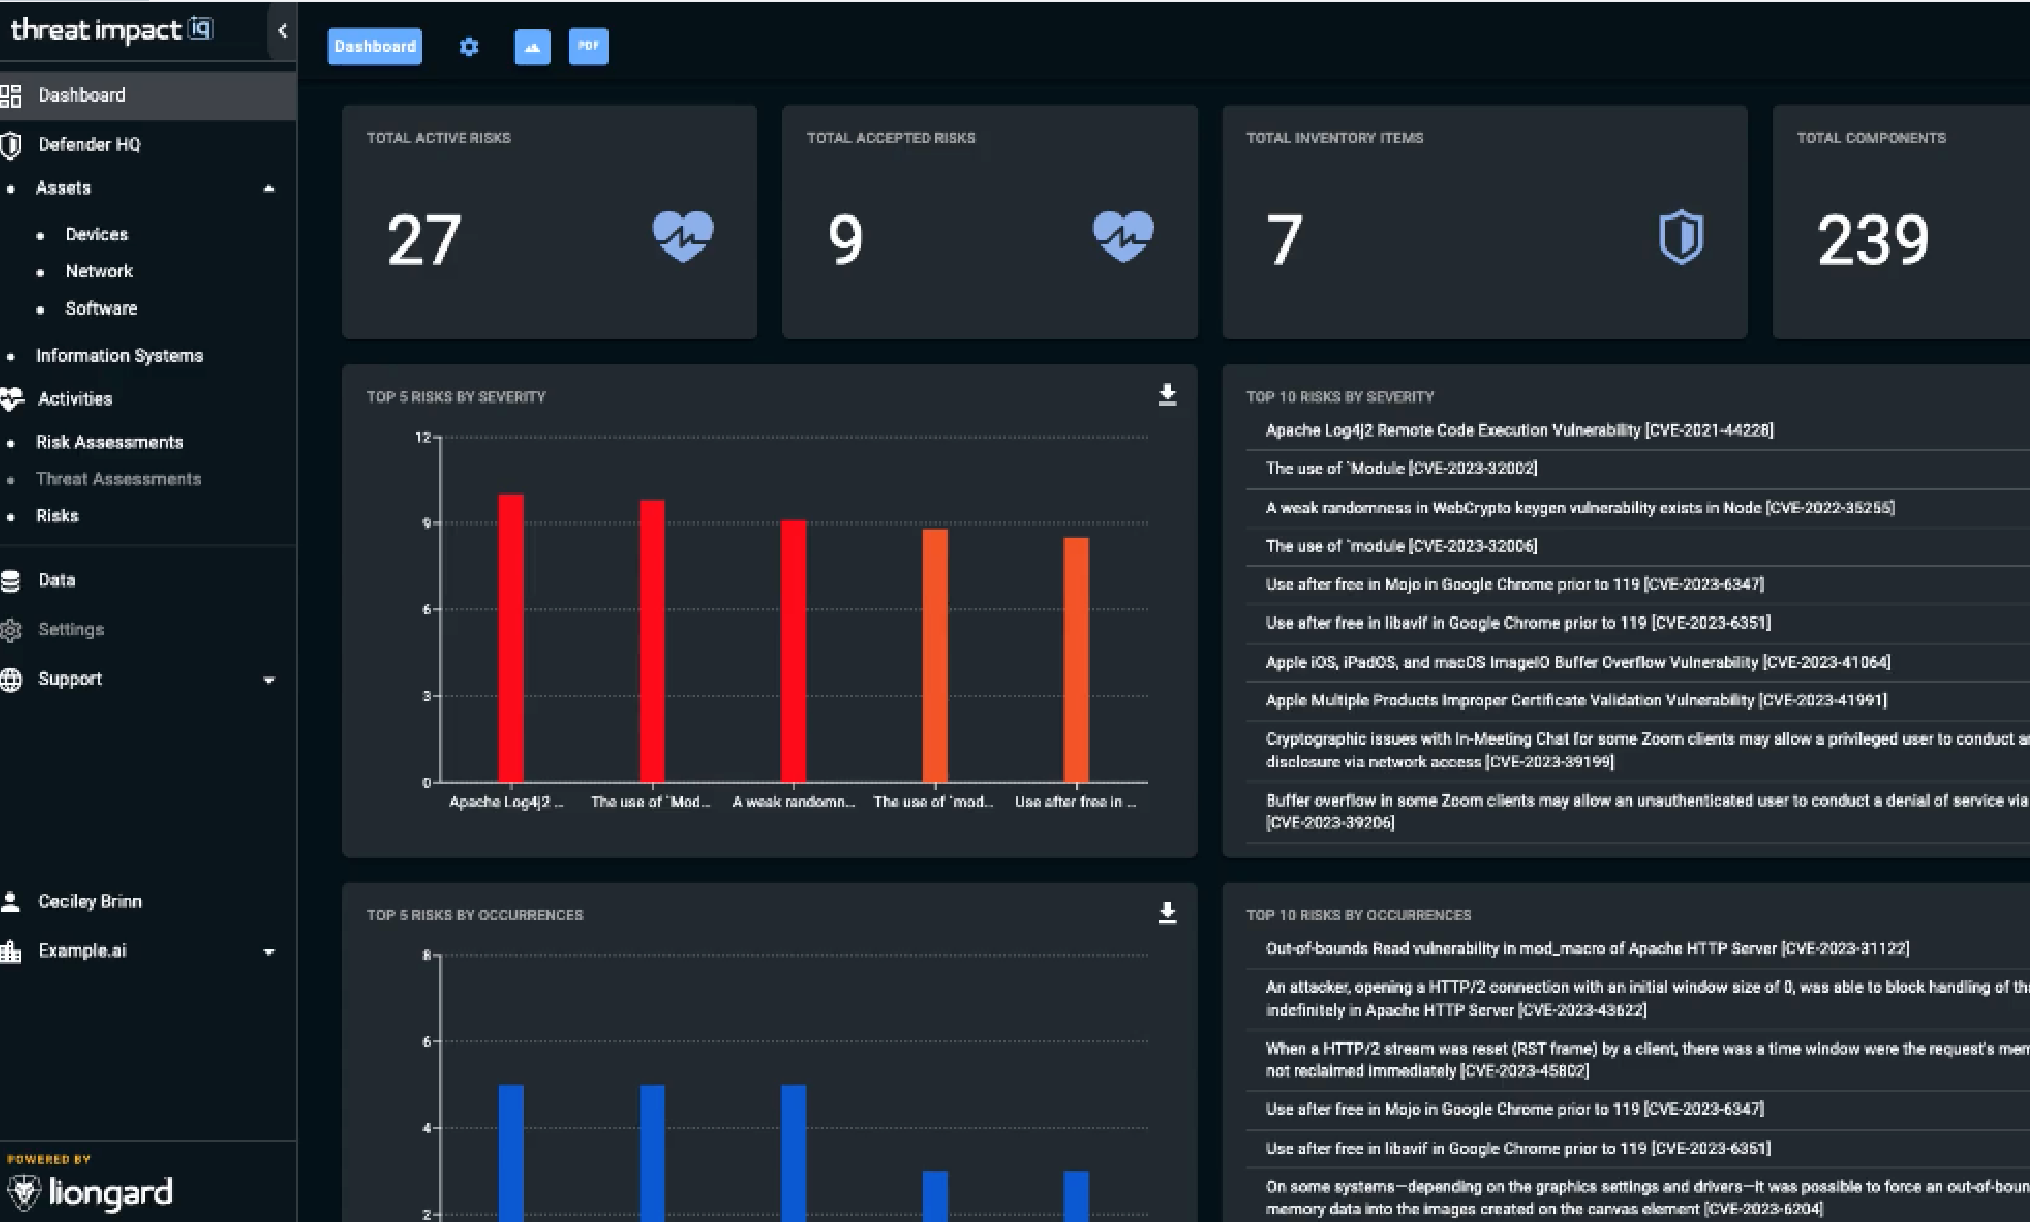Open the CVE-2023-31122 mod_macro risk entry
Viewport: 2030px width, 1223px height.
[x=1587, y=949]
